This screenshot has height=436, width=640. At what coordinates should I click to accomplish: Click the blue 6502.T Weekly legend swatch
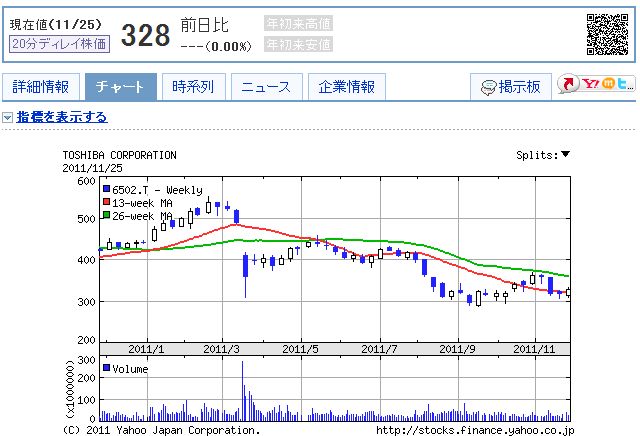(107, 189)
